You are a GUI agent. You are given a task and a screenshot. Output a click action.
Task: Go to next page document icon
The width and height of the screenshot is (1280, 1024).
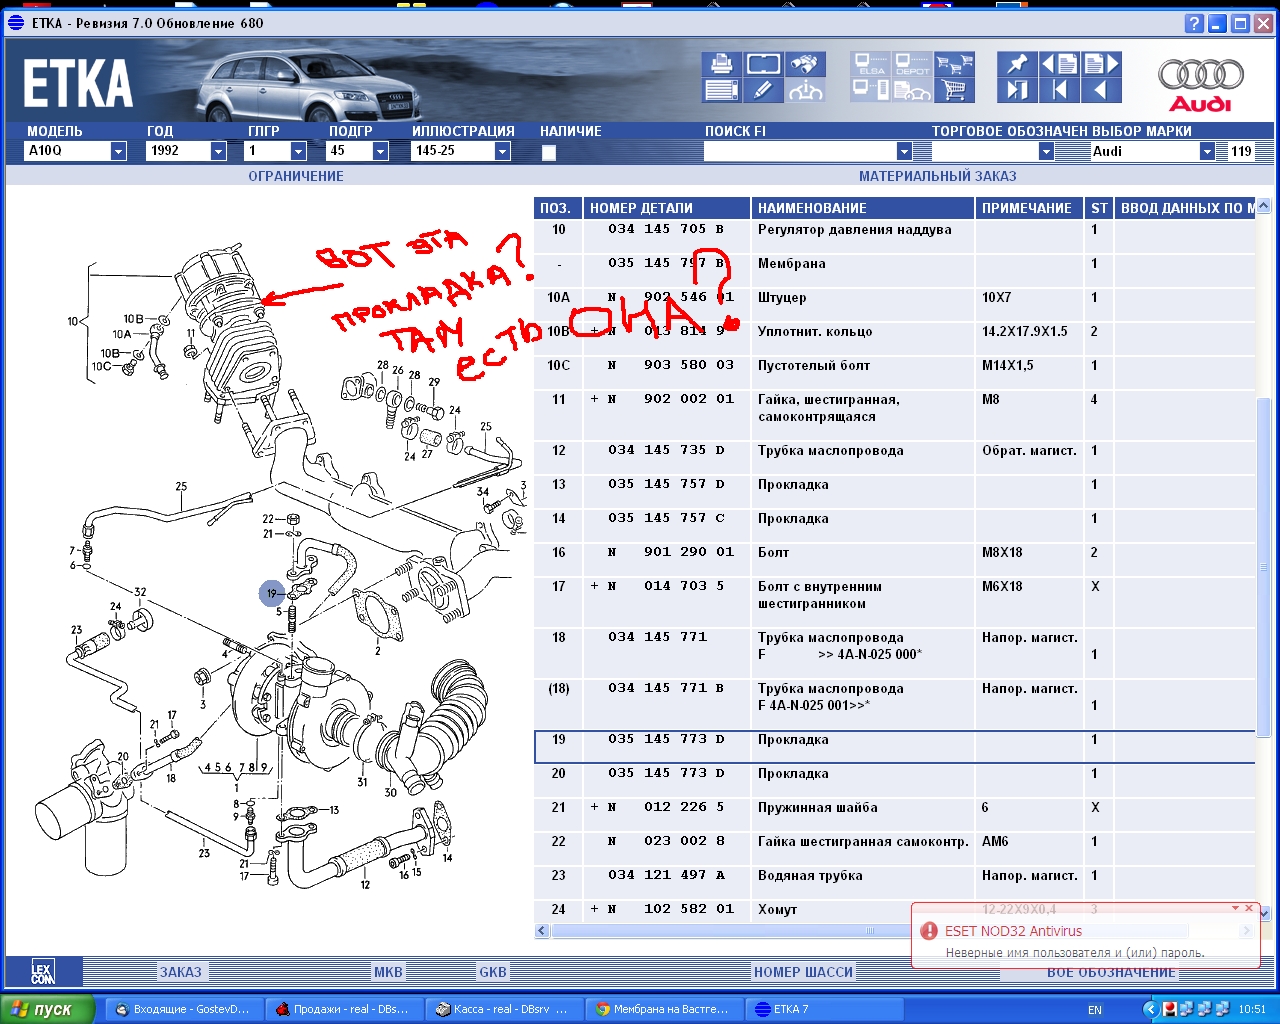coord(1101,65)
